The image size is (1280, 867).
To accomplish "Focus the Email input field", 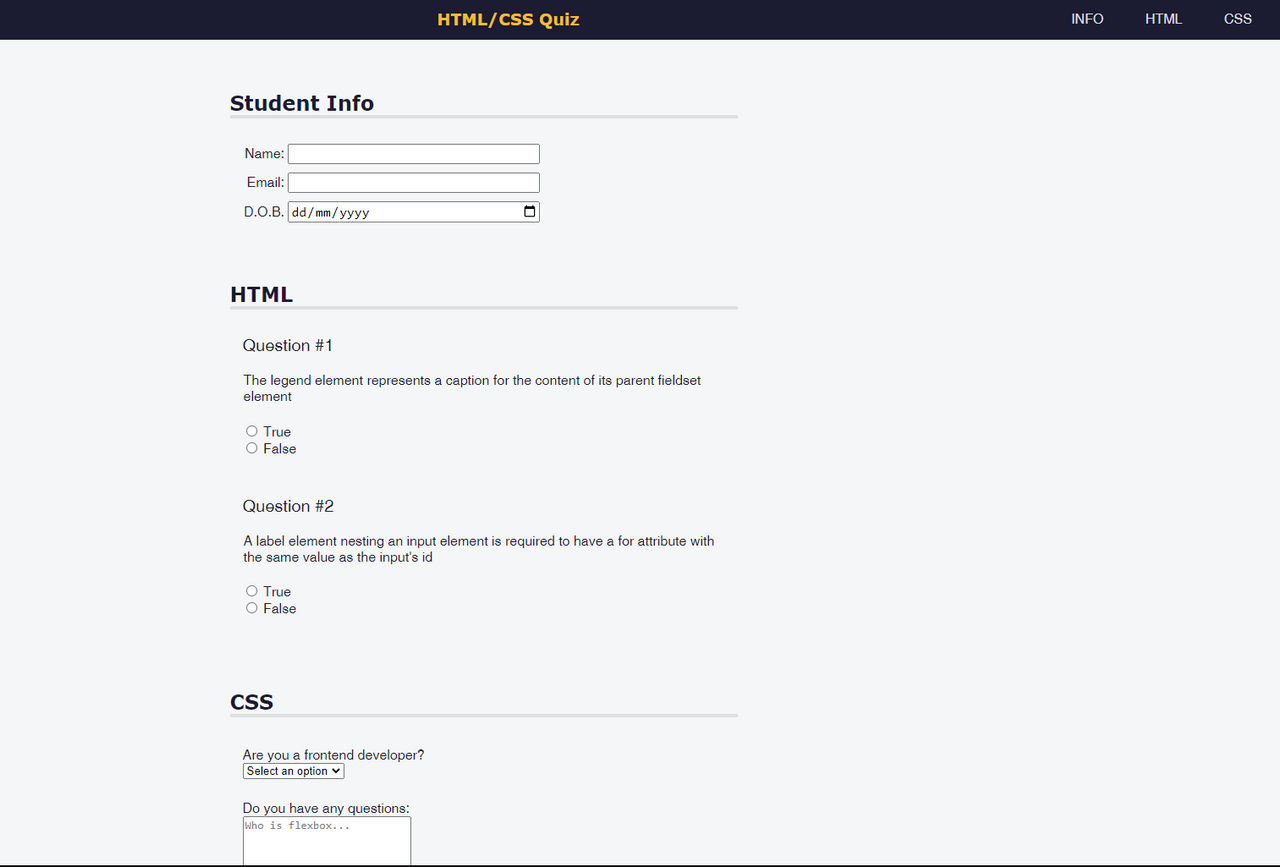I will point(413,182).
